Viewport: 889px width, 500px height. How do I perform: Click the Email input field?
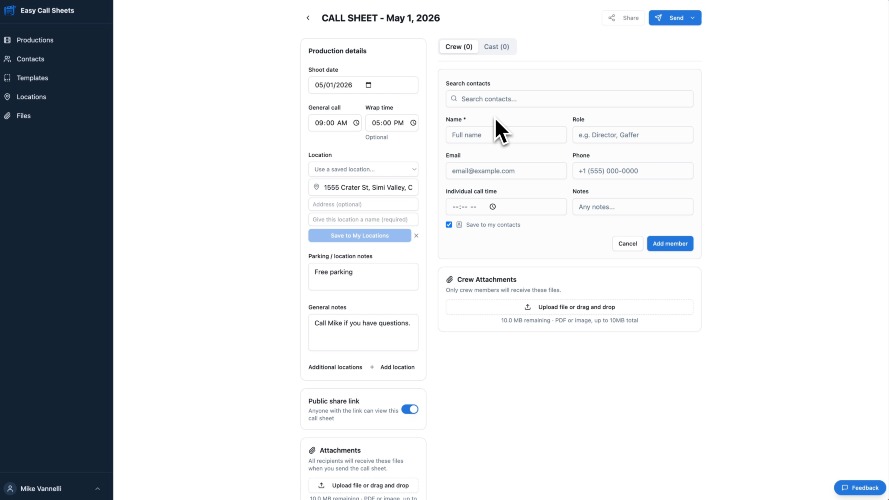pyautogui.click(x=506, y=171)
